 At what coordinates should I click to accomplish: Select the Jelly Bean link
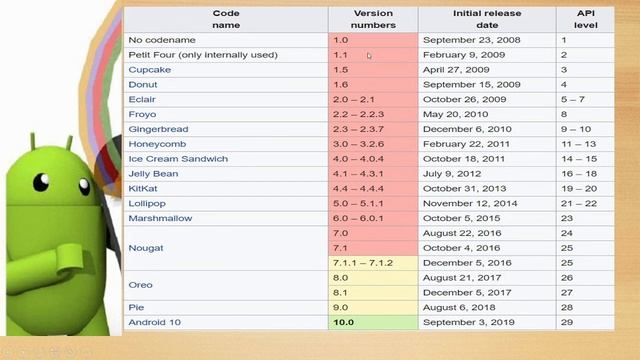(x=153, y=174)
